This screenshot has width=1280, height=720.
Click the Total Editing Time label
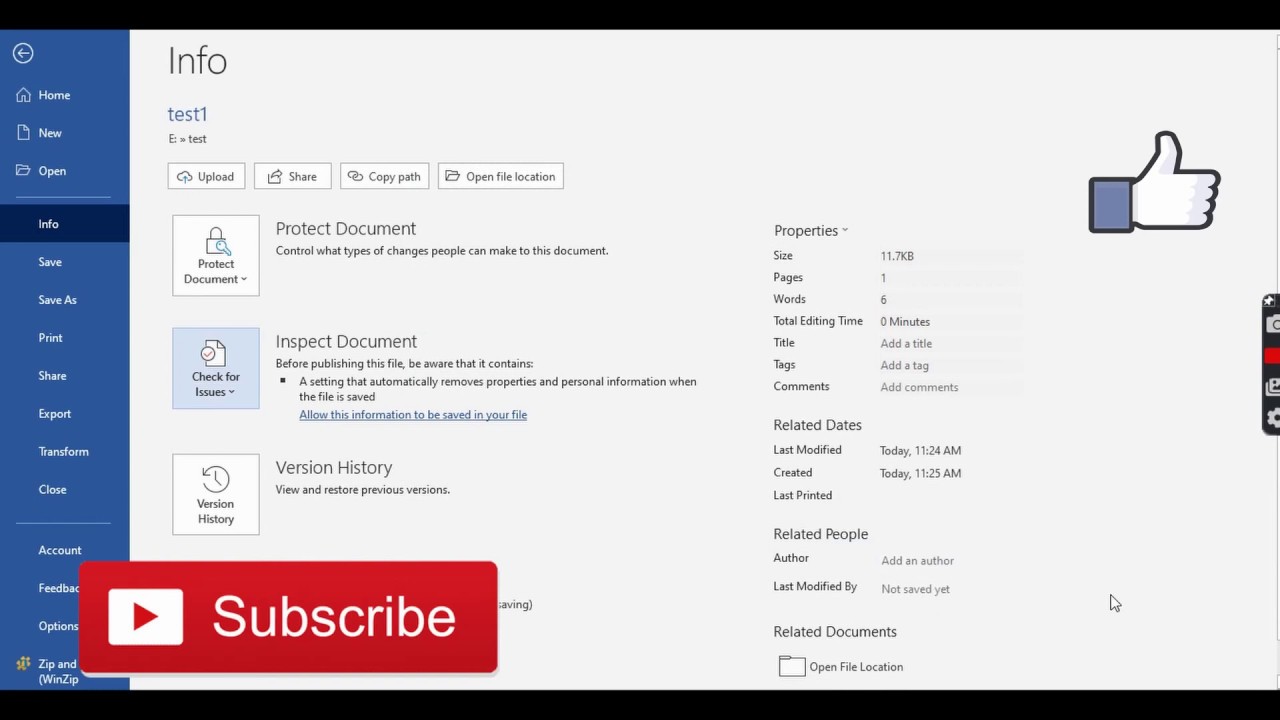click(x=817, y=321)
